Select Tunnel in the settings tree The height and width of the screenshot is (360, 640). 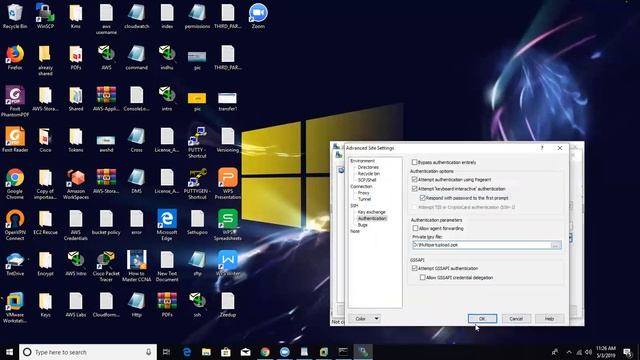(364, 199)
